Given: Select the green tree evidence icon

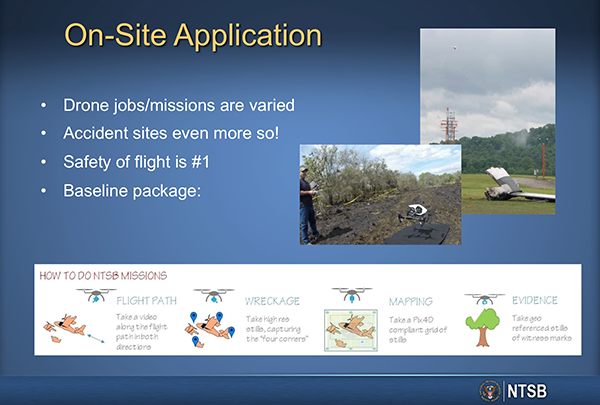Looking at the screenshot, I should 483,328.
